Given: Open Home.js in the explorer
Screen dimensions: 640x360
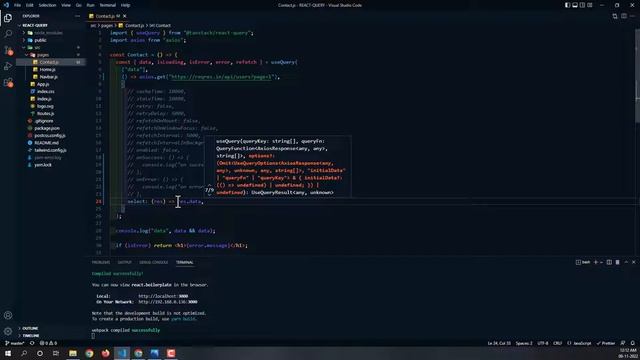Looking at the screenshot, I should tap(47, 69).
